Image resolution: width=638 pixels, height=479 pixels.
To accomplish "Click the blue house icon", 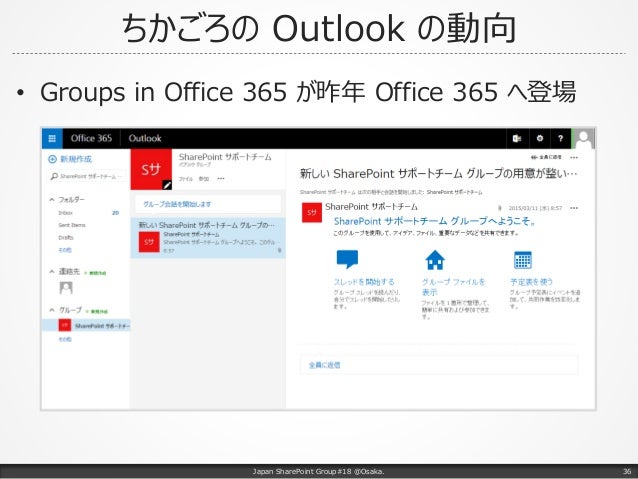I will [435, 260].
